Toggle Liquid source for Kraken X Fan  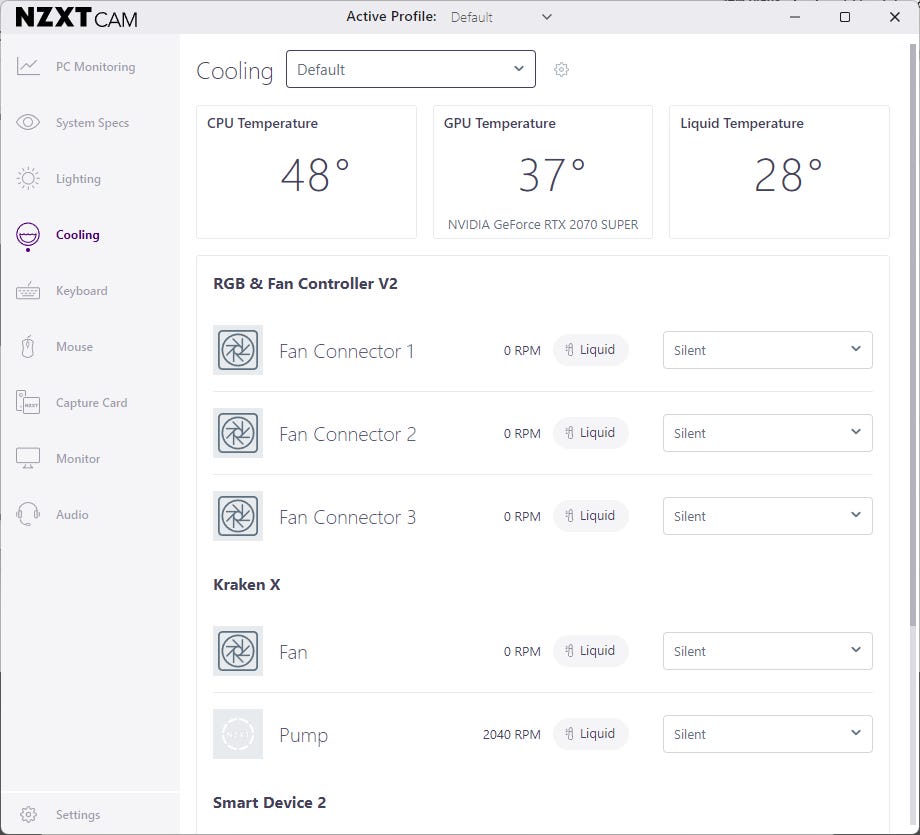tap(591, 651)
